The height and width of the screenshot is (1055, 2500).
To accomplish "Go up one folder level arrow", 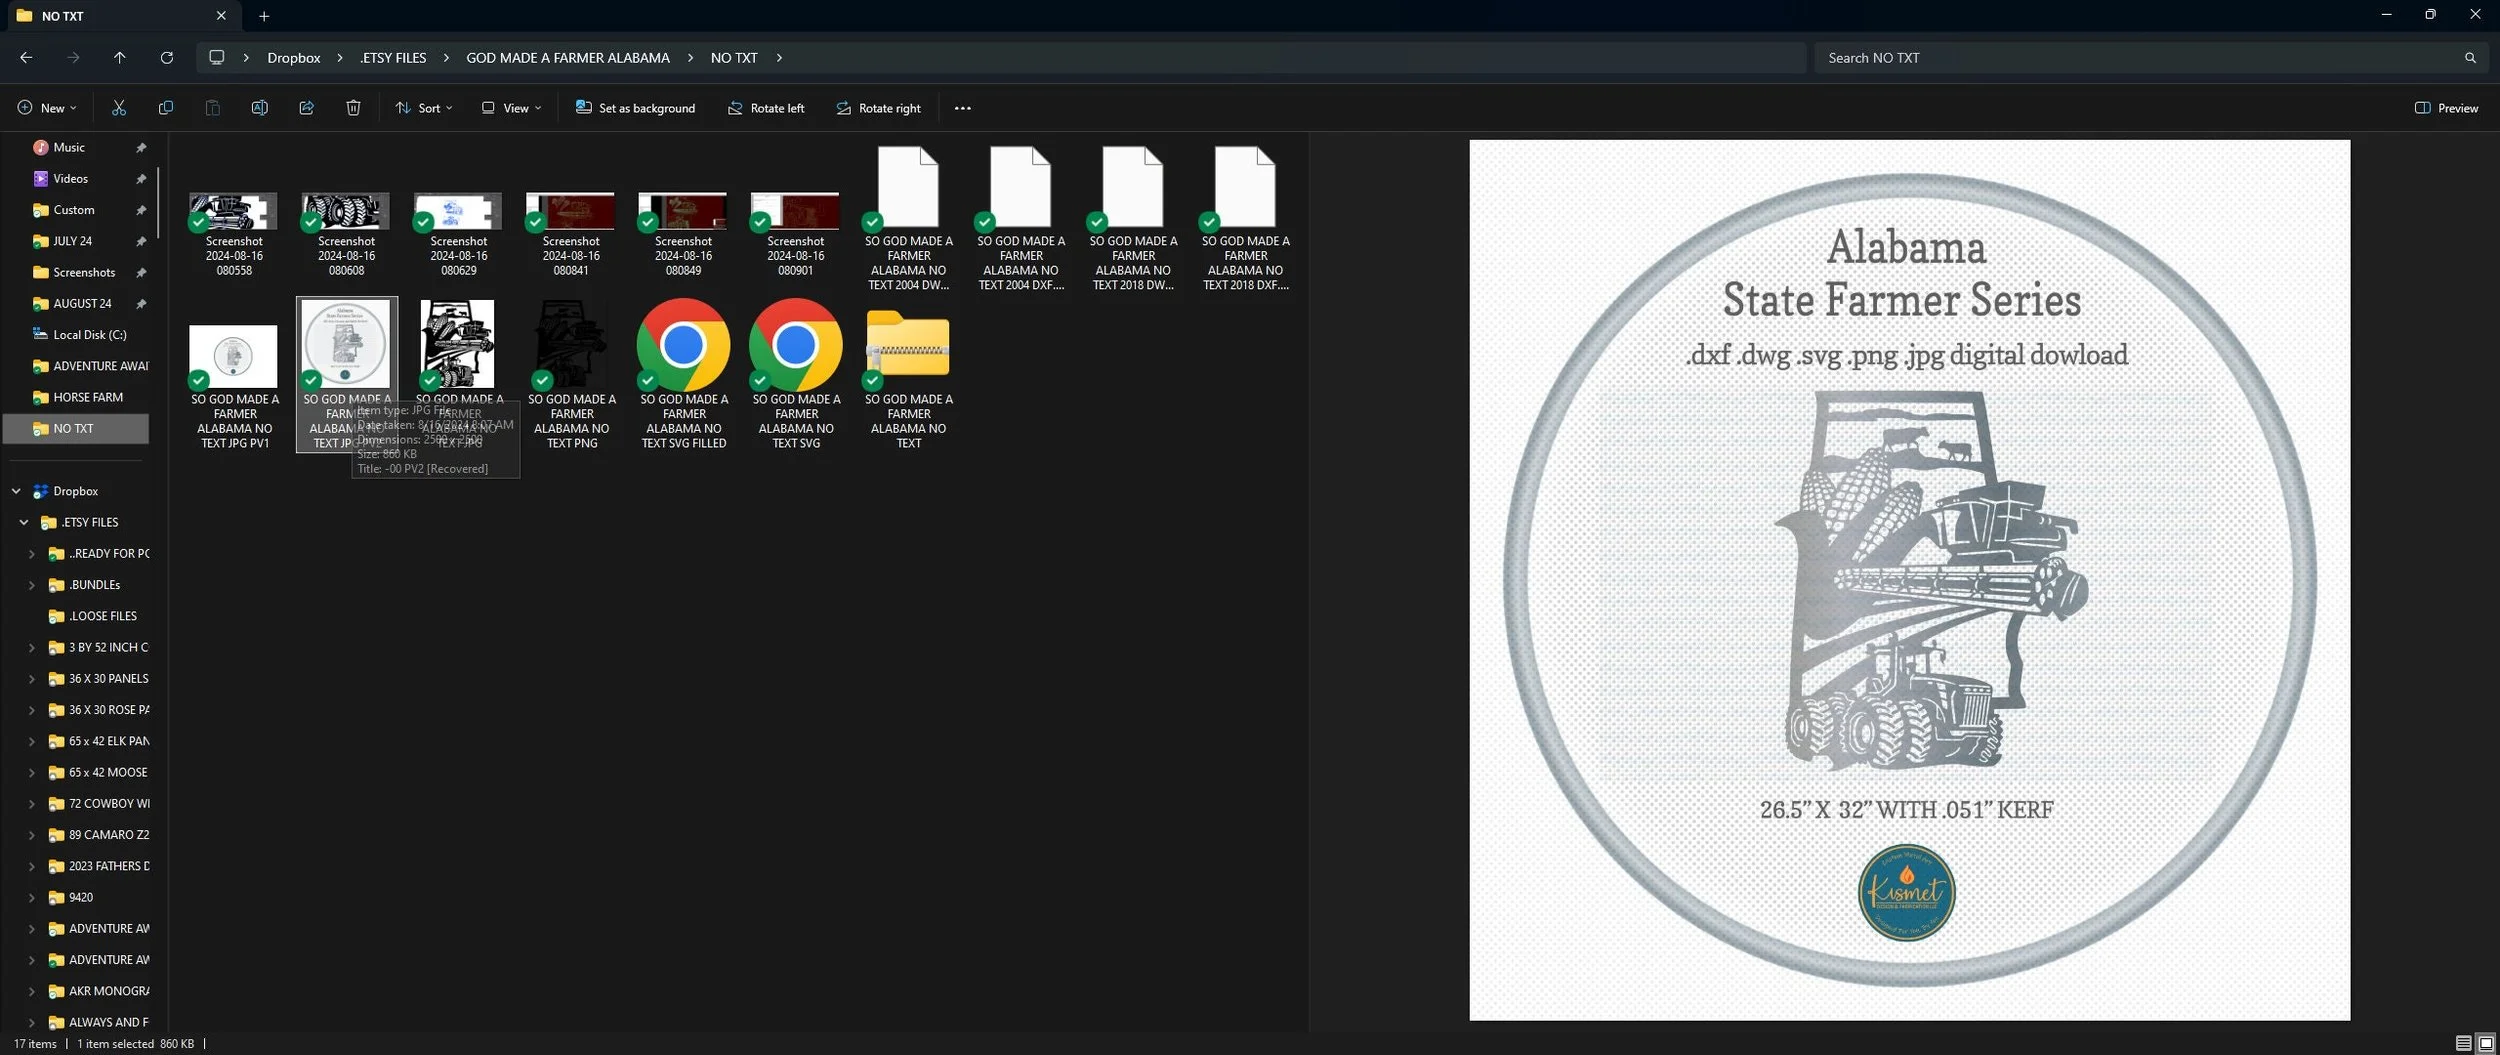I will tap(119, 58).
